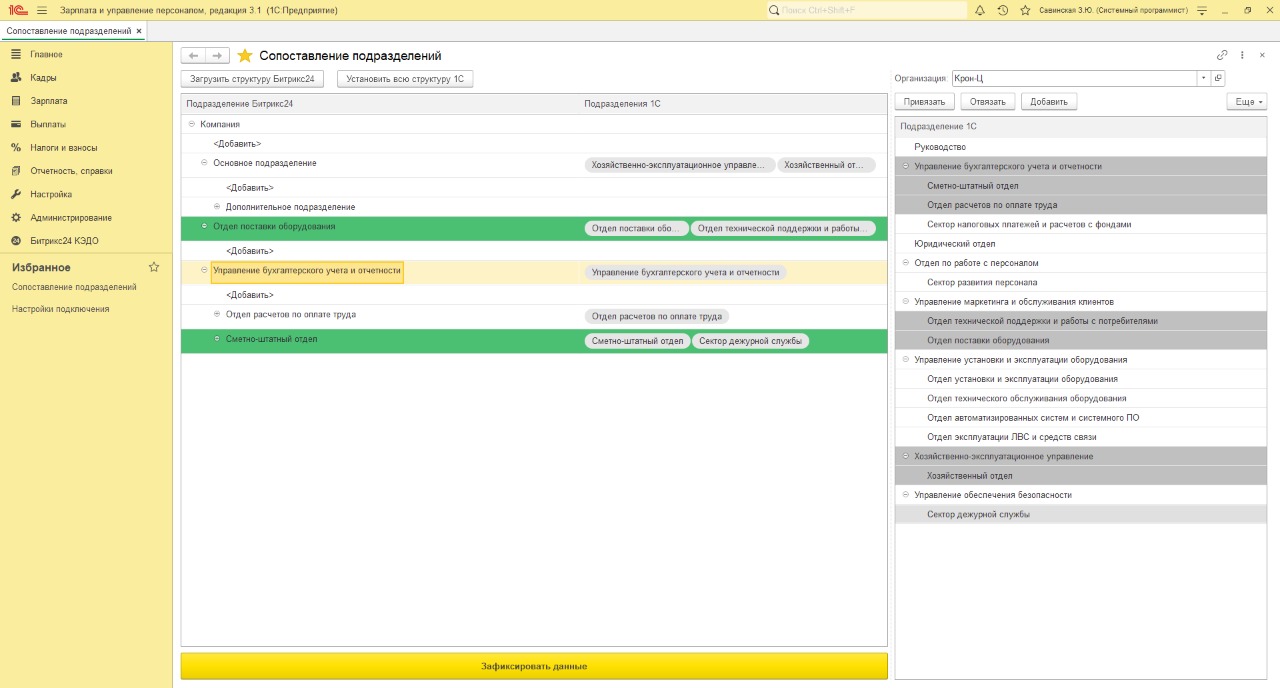
Task: Click the Зафиксировать данные button
Action: tap(534, 666)
